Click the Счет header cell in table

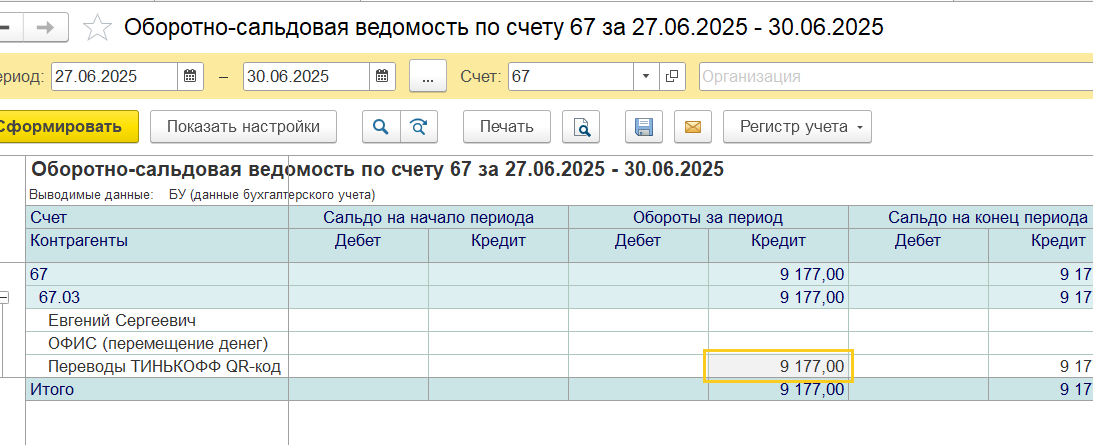click(157, 218)
